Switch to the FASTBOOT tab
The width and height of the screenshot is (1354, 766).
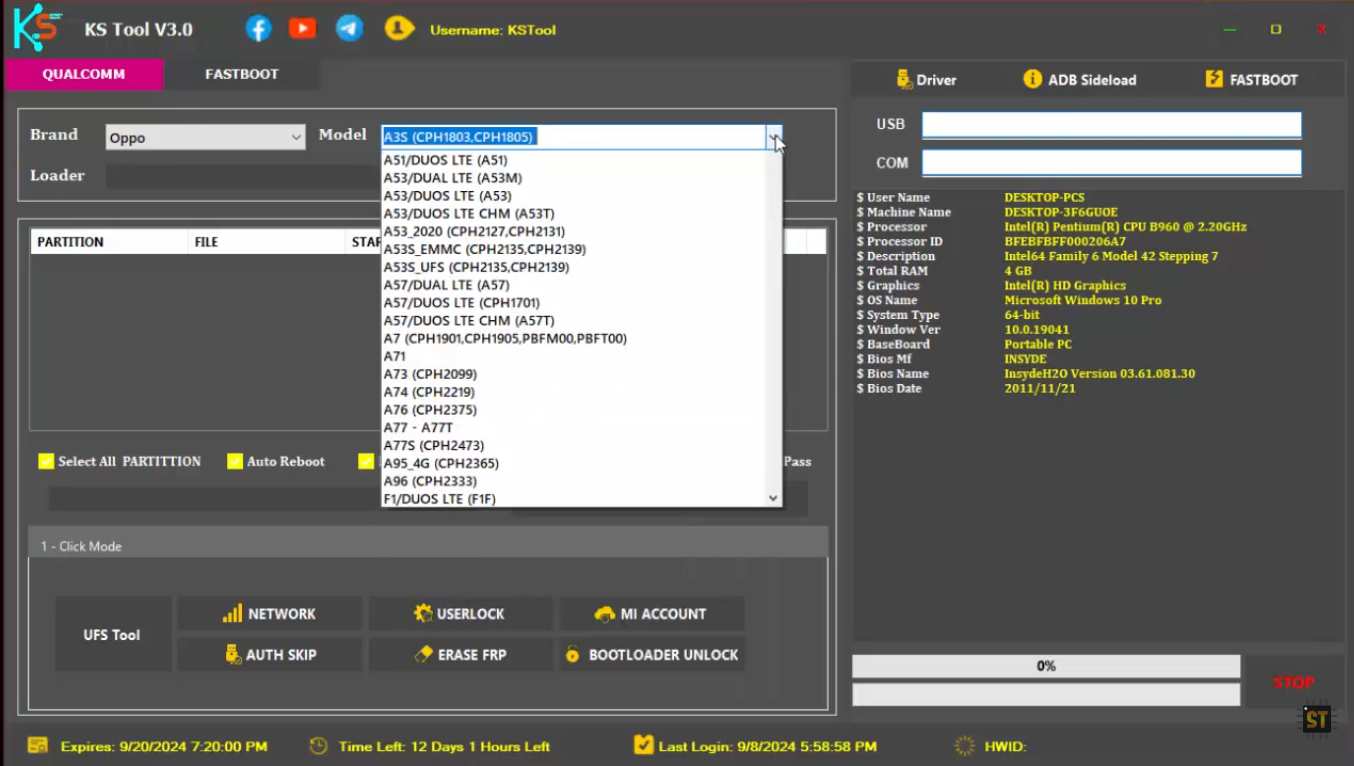[x=242, y=75]
